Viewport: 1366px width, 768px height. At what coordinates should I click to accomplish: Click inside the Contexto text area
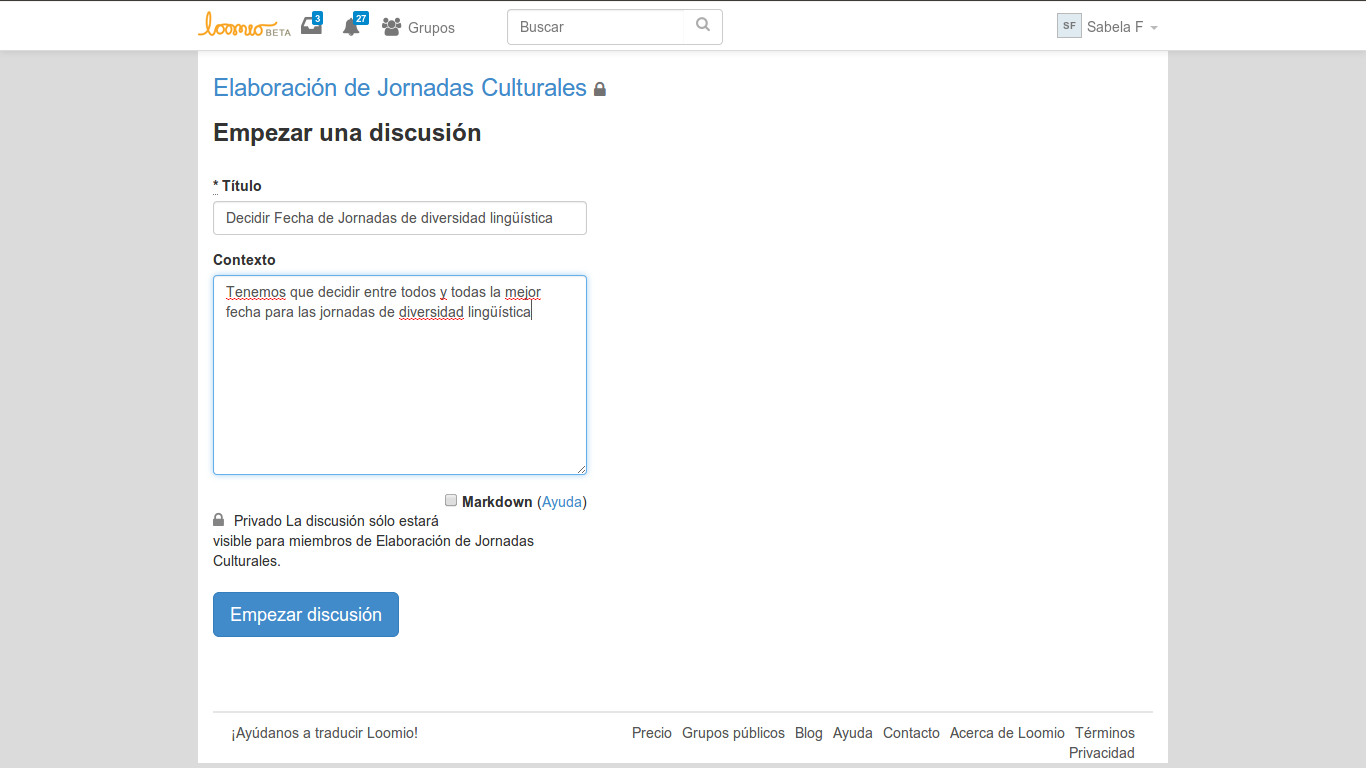click(400, 390)
